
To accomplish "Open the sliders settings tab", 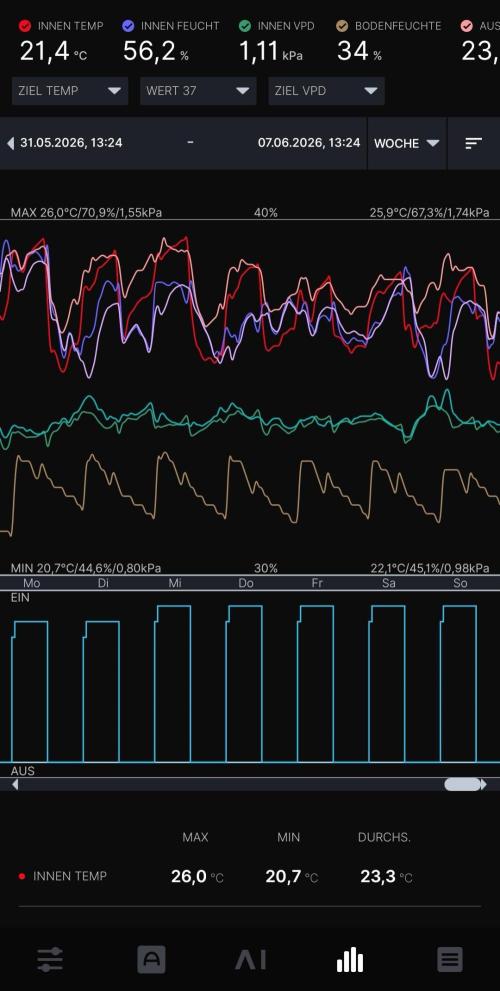I will click(x=50, y=959).
